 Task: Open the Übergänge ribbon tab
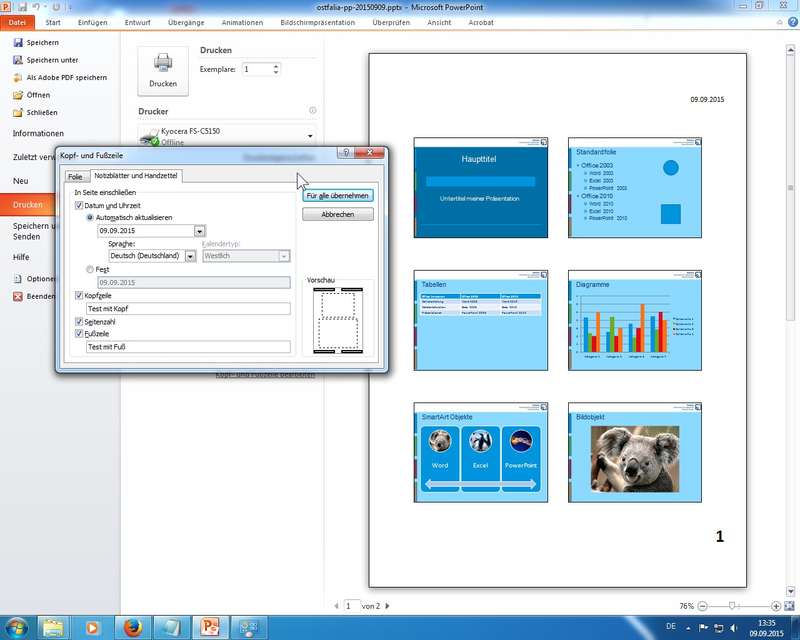click(x=189, y=21)
